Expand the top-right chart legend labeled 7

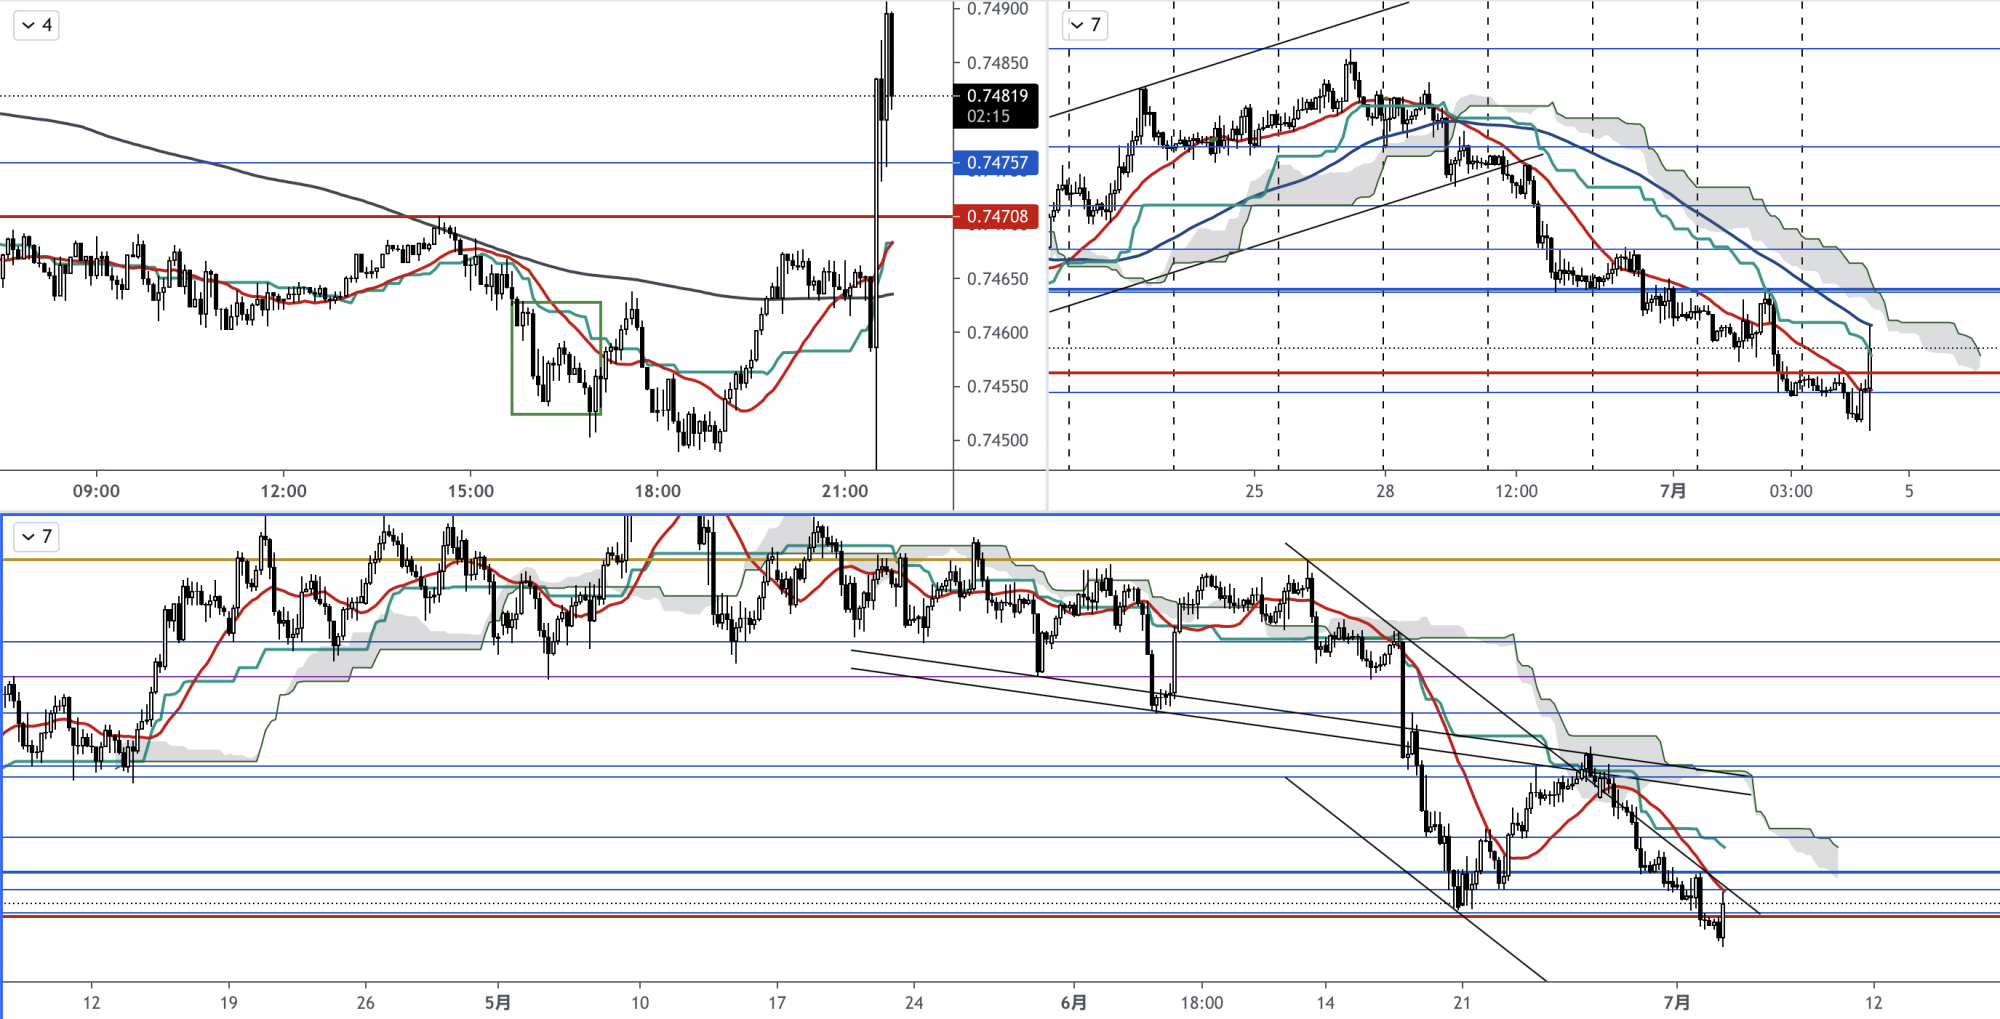[1085, 25]
